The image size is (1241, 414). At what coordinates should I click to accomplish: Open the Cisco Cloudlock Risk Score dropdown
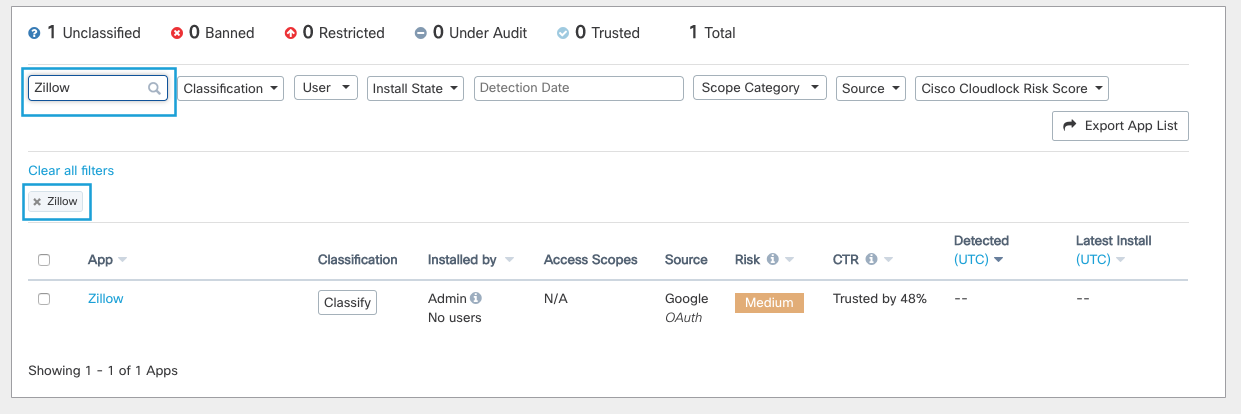(x=1011, y=88)
